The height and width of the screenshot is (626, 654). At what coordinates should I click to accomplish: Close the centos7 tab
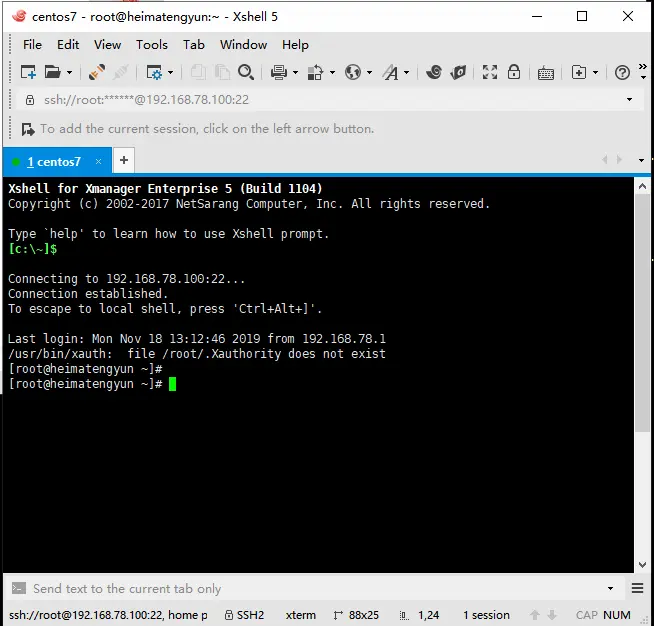point(98,161)
